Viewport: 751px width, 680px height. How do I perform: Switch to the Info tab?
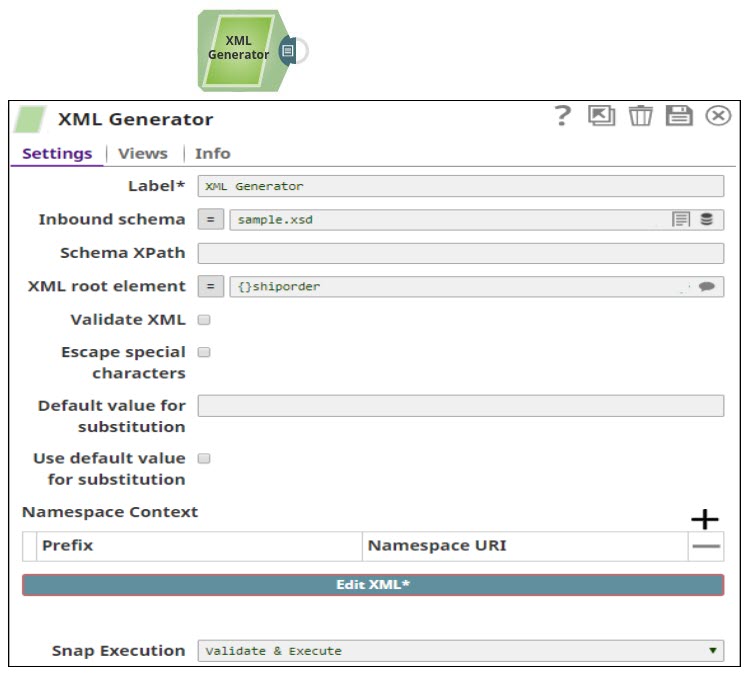pyautogui.click(x=212, y=154)
